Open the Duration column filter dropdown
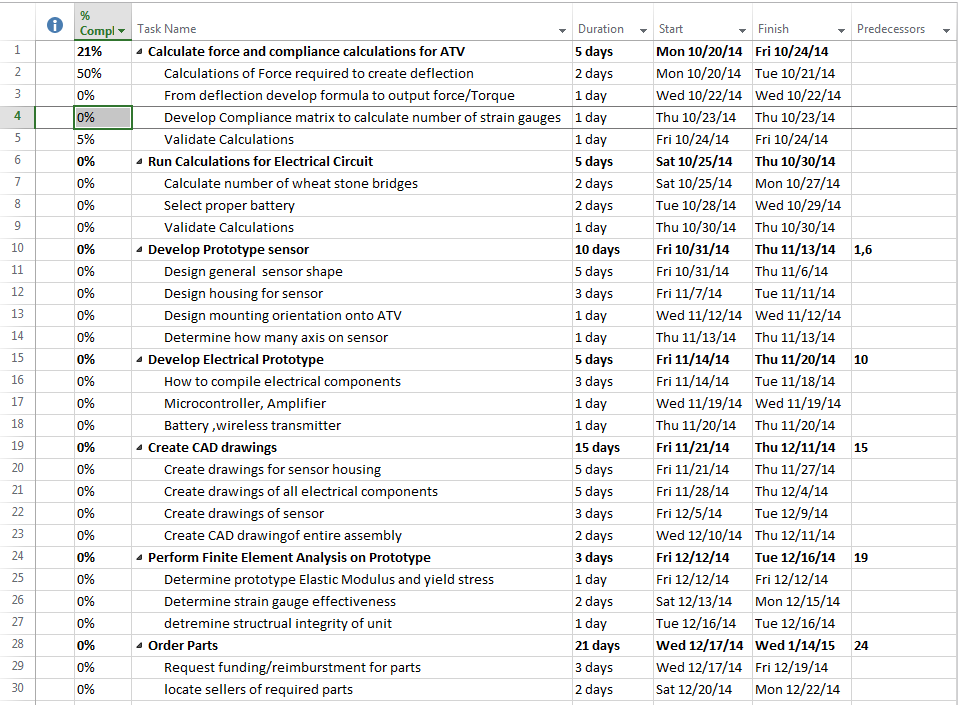 tap(643, 30)
